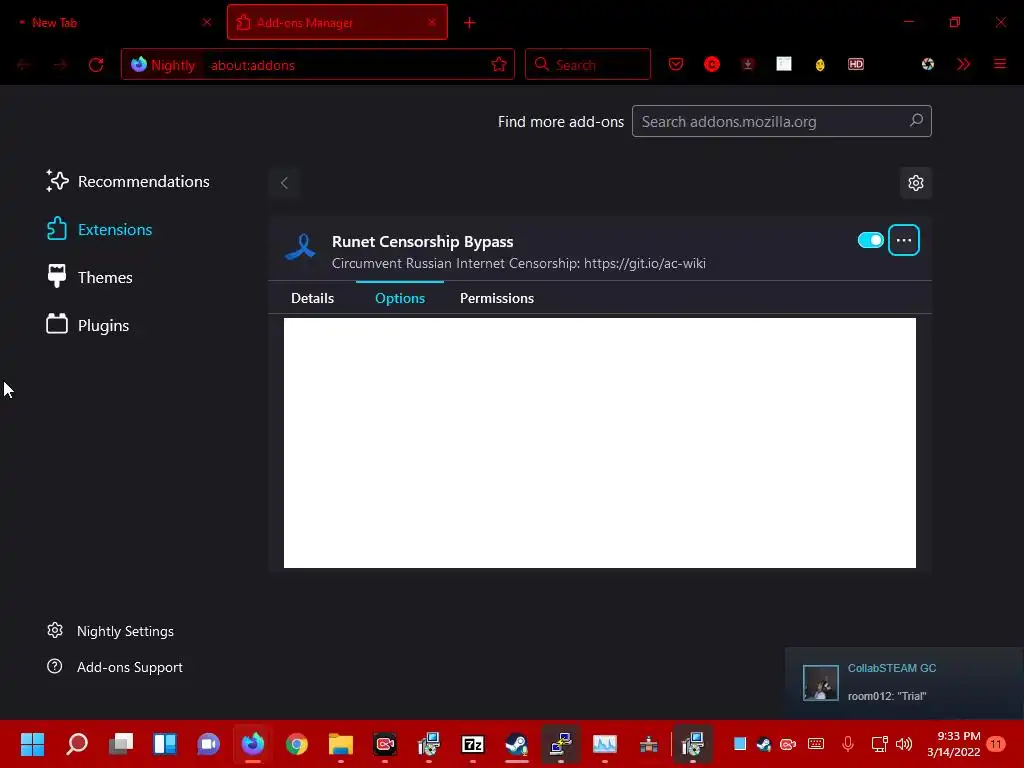Open the extension's three-dot more options menu
1024x768 pixels.
(x=904, y=240)
